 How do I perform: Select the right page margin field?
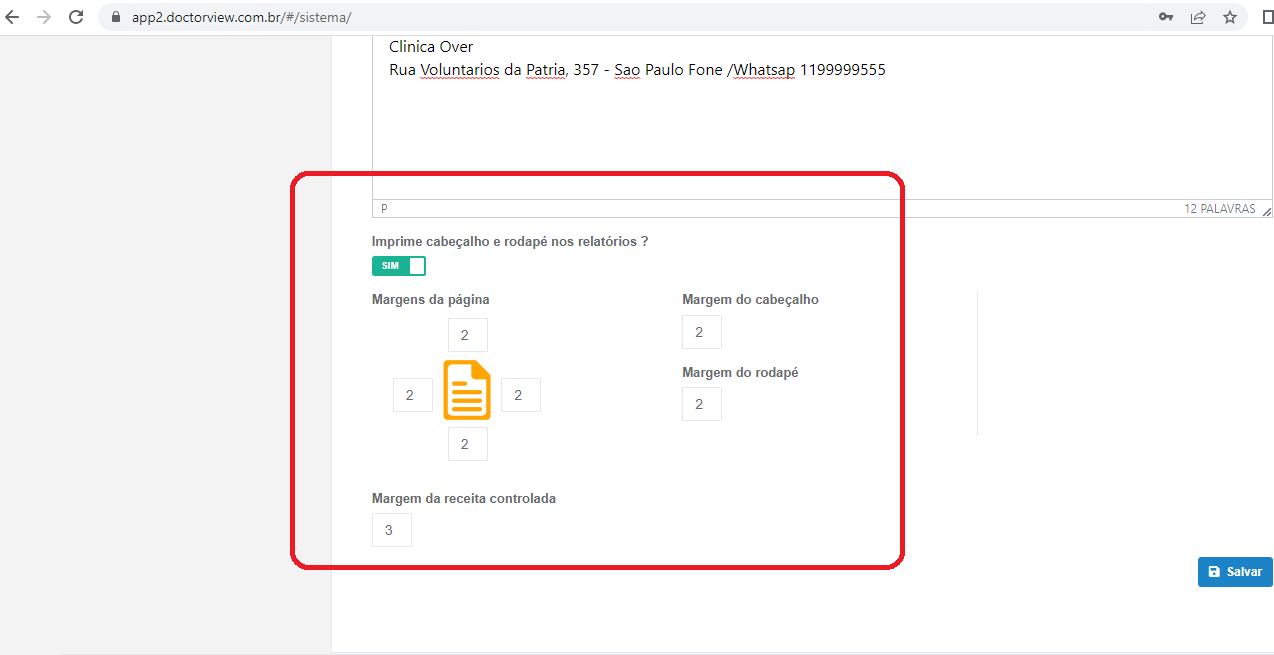pos(520,395)
